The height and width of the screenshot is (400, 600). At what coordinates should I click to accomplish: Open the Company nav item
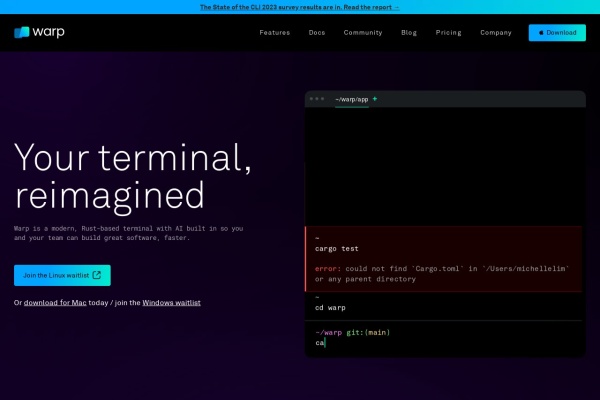coord(496,33)
